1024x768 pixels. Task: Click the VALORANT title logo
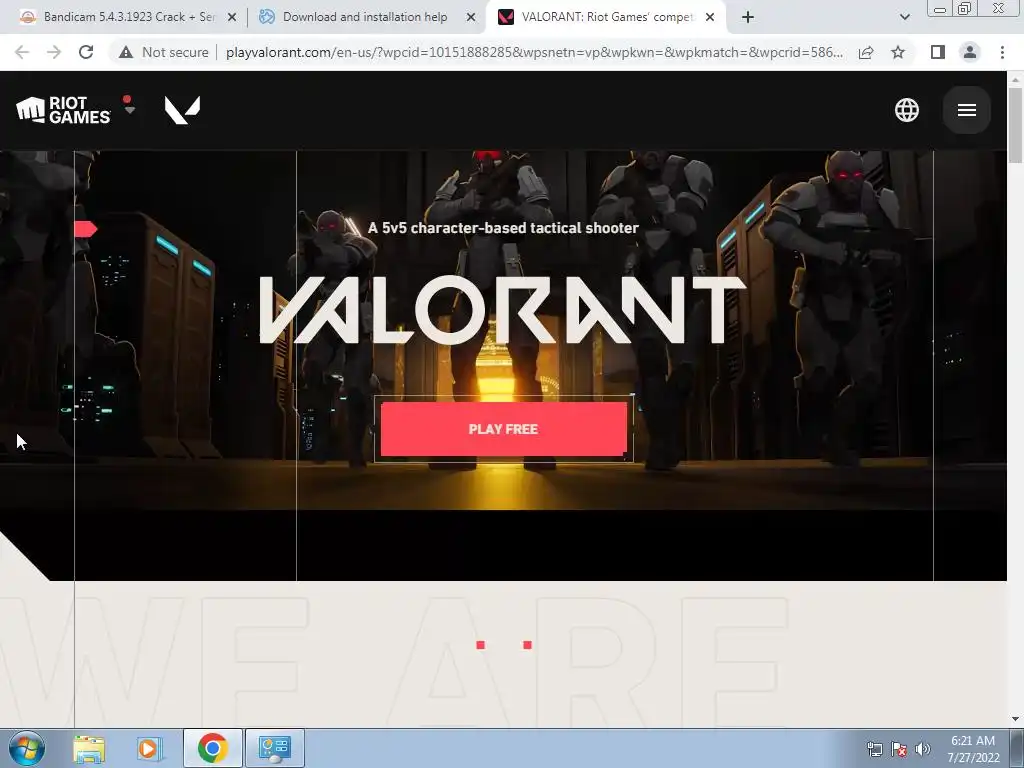pos(503,310)
